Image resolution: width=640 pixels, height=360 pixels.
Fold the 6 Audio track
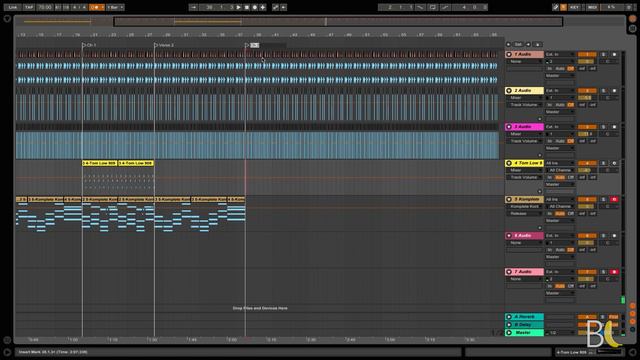tap(509, 236)
